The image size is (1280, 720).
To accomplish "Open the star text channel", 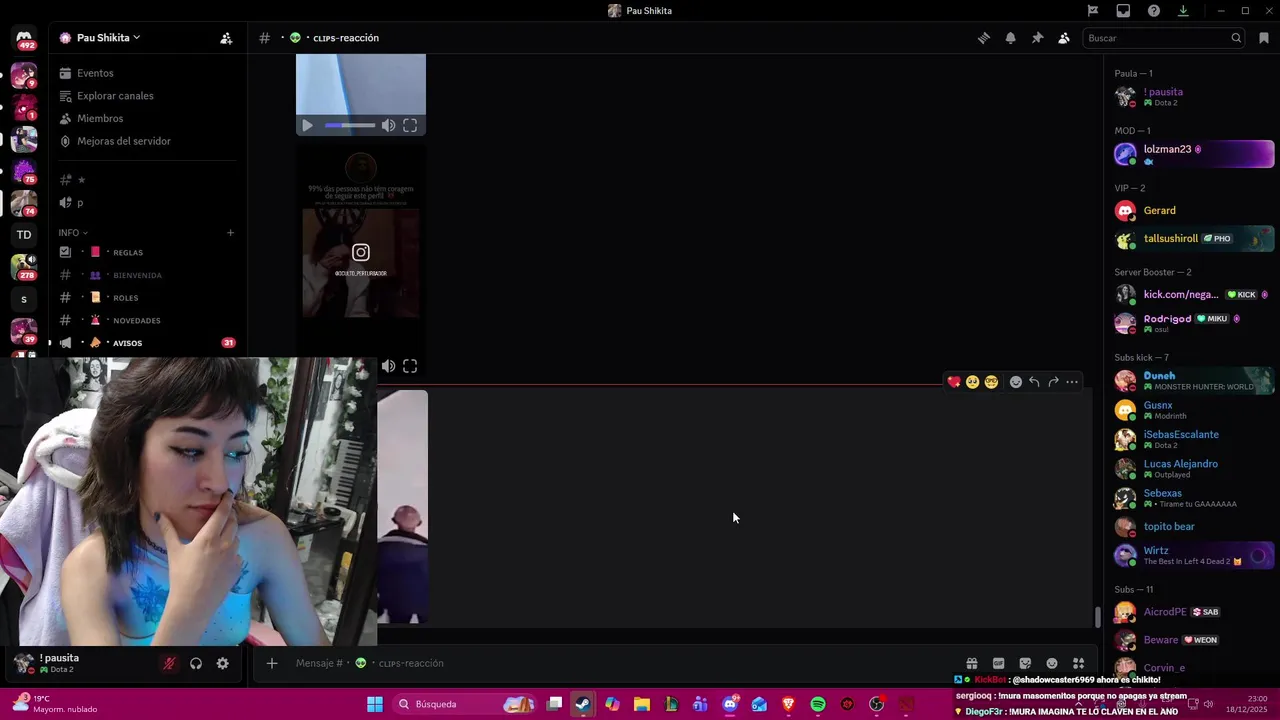I will point(148,180).
